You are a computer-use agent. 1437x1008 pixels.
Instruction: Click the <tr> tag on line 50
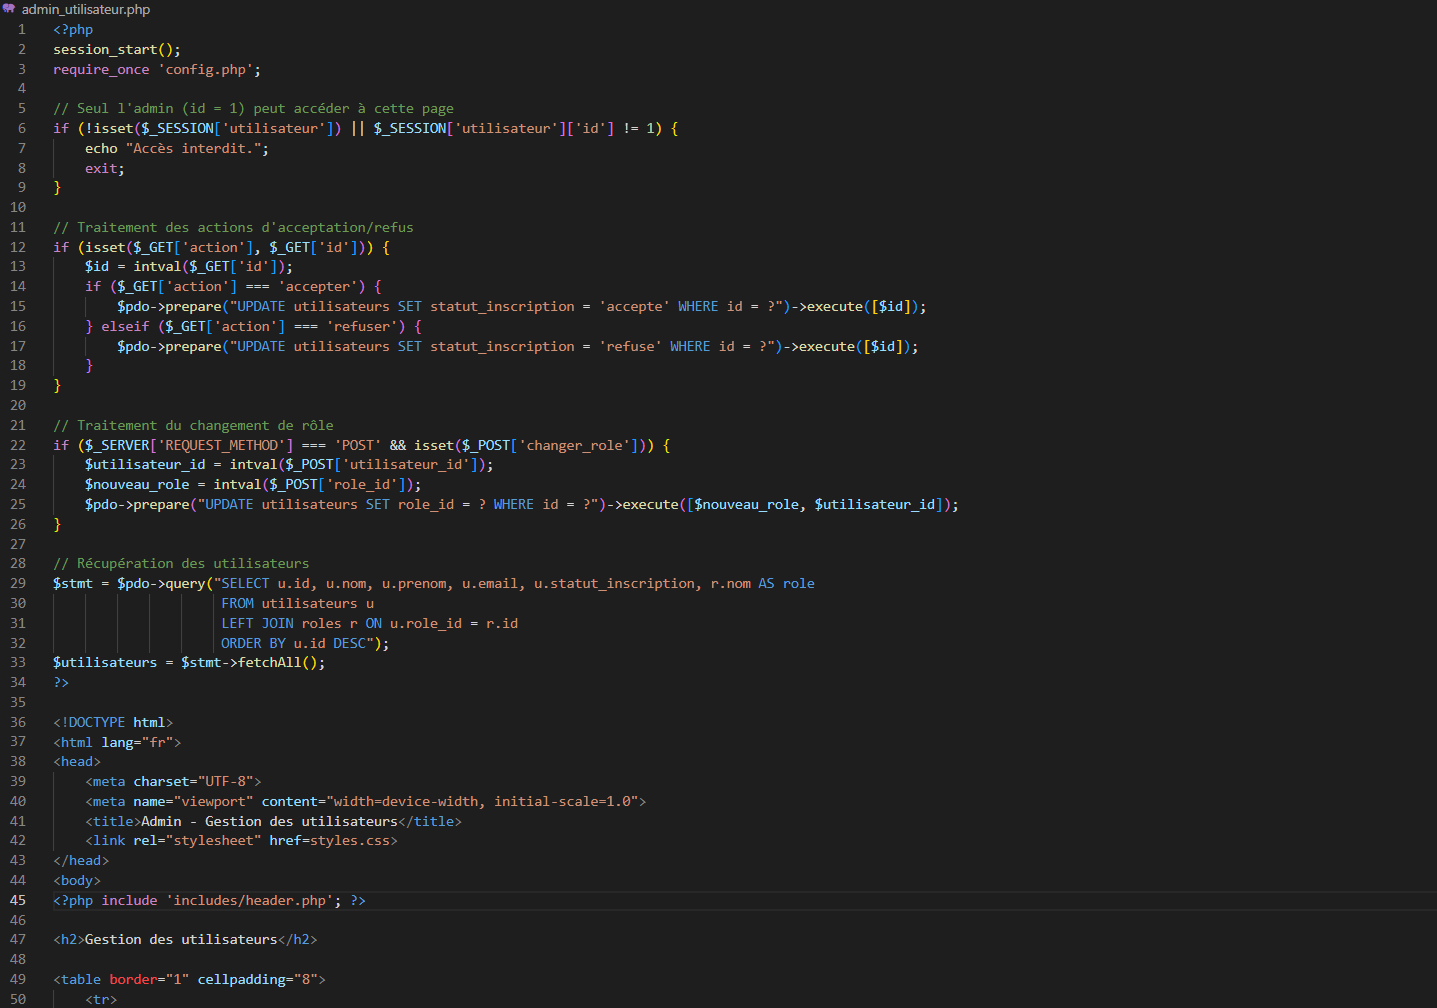click(101, 1000)
